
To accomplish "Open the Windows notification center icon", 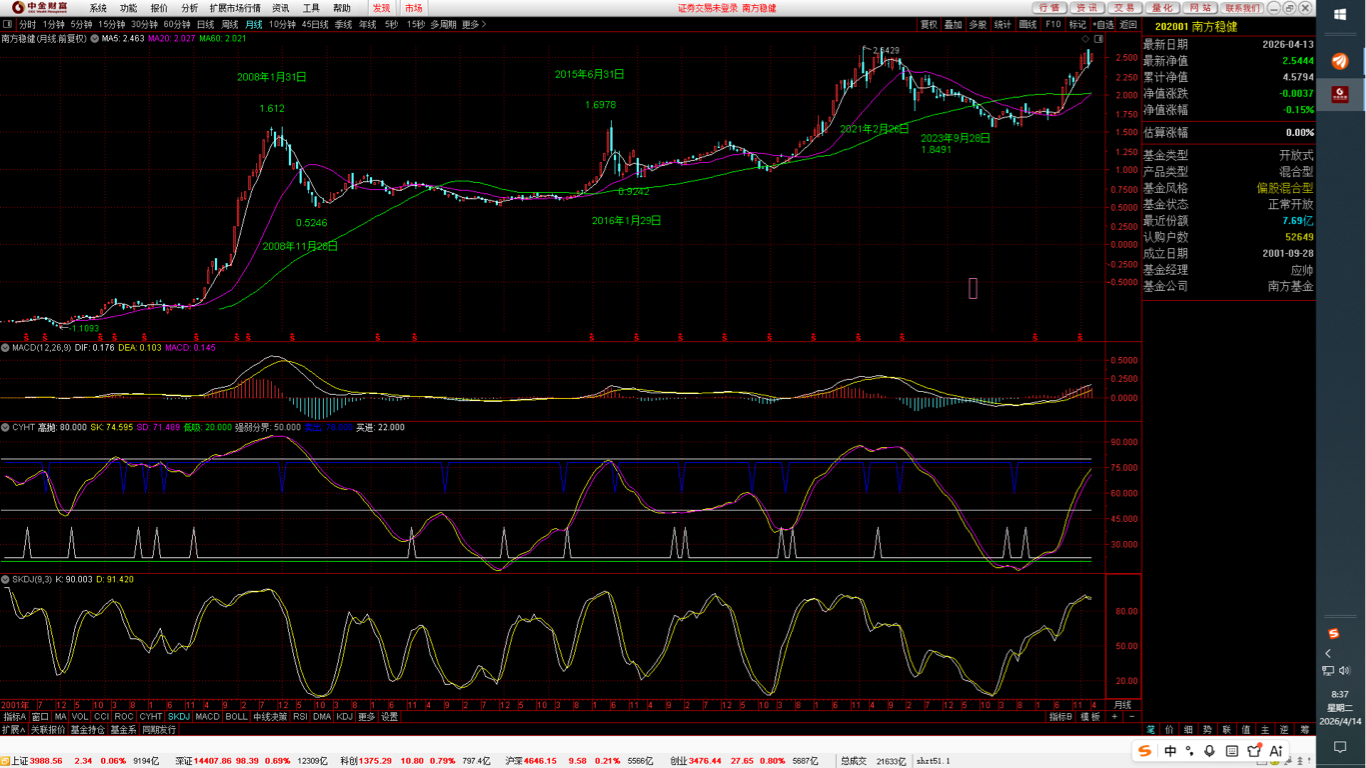I will click(1340, 746).
